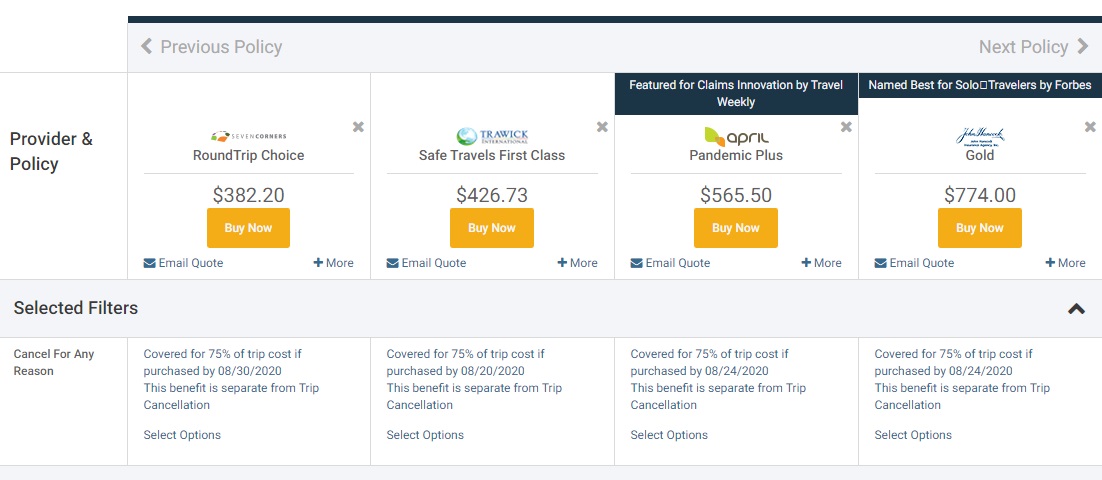This screenshot has width=1102, height=480.
Task: Expand More options under Gold policy
Action: coord(1065,263)
